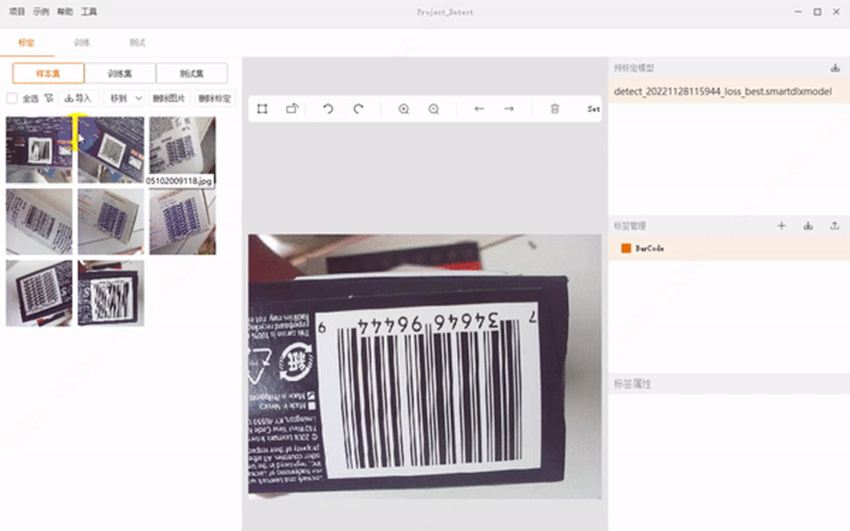The height and width of the screenshot is (531, 850).
Task: Click the 导入 import button
Action: coord(77,99)
